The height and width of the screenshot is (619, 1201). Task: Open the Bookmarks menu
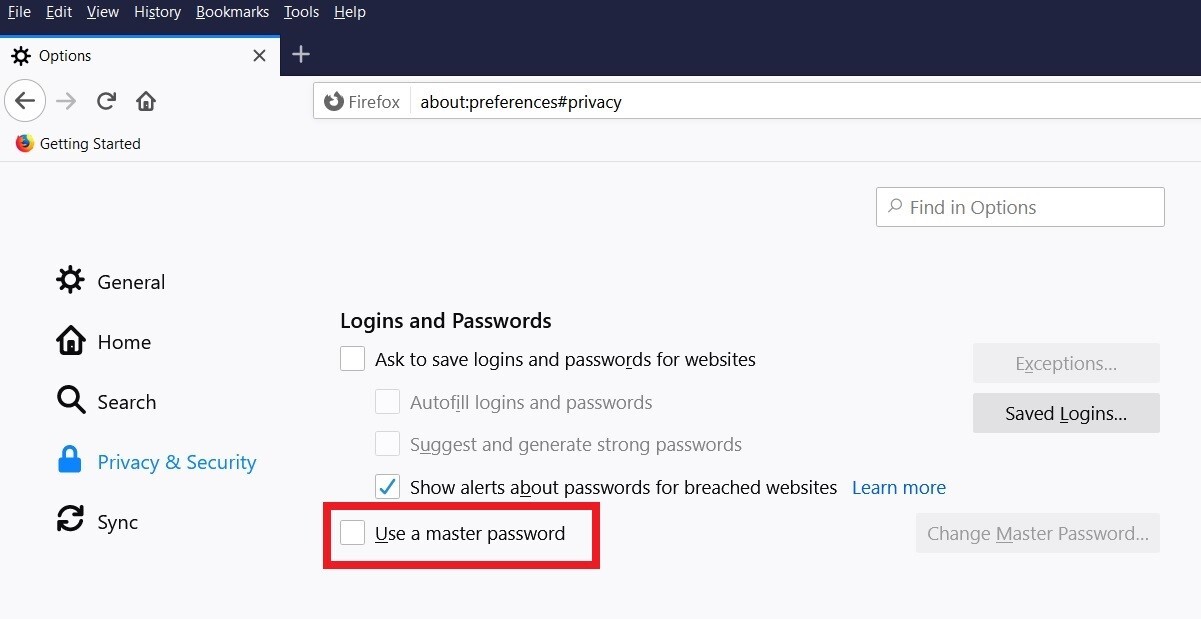coord(232,12)
